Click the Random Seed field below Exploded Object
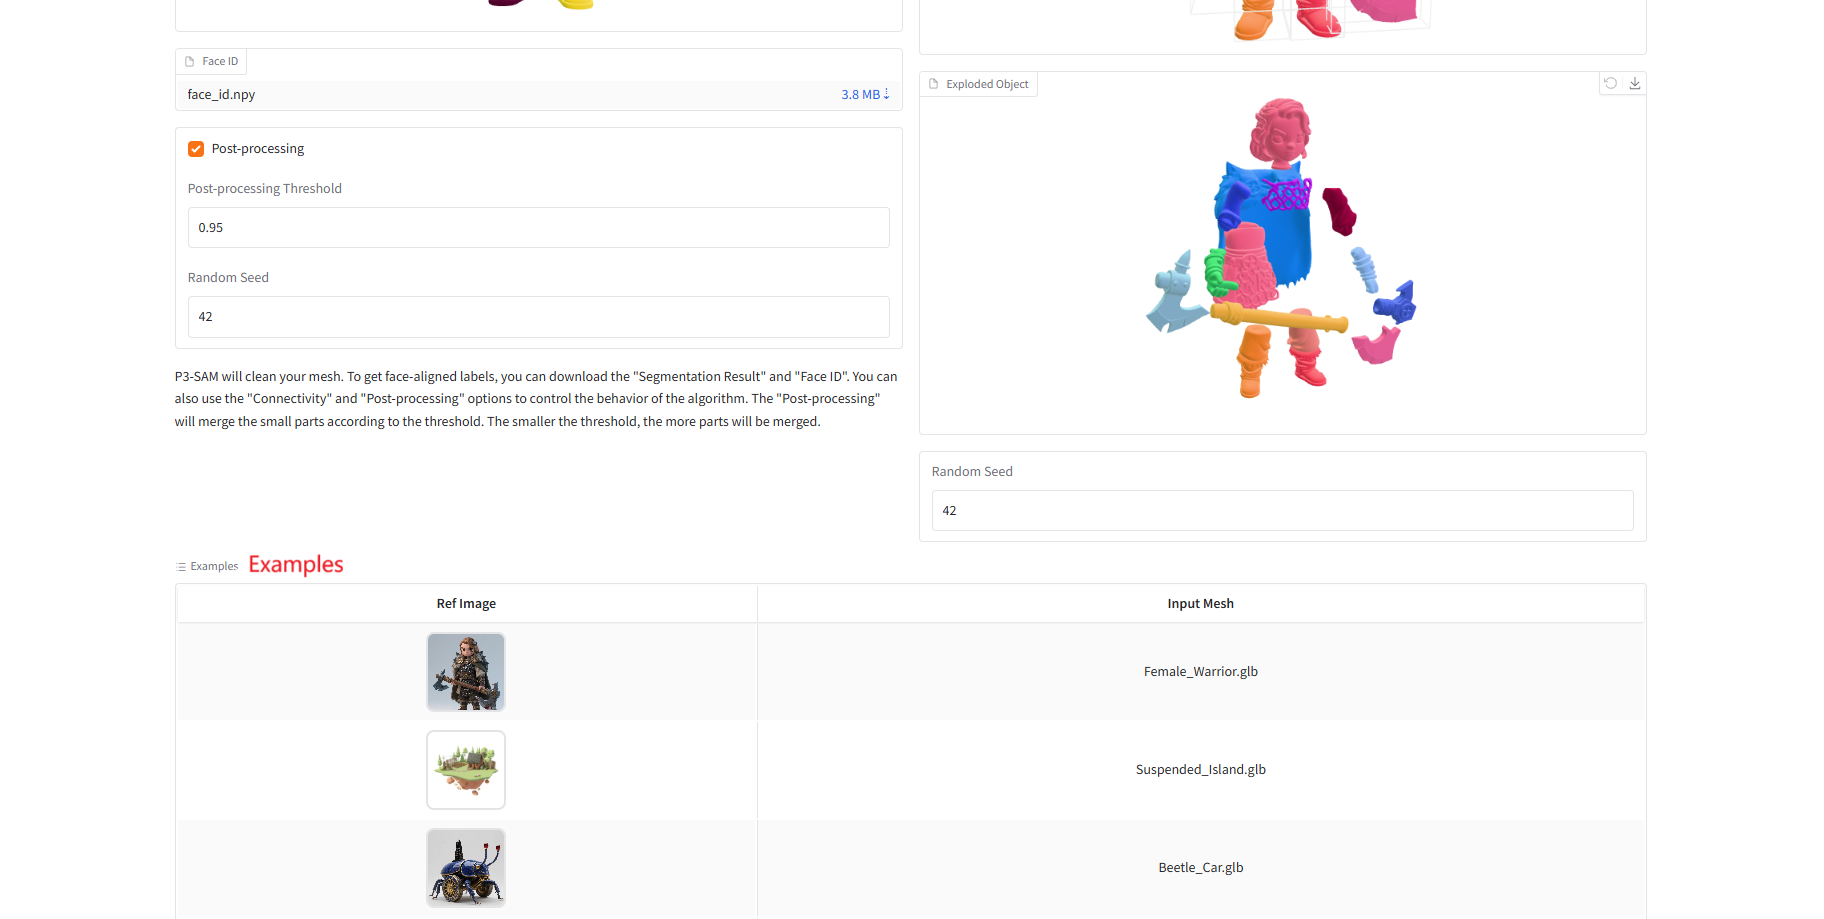The width and height of the screenshot is (1824, 919). coord(1282,511)
